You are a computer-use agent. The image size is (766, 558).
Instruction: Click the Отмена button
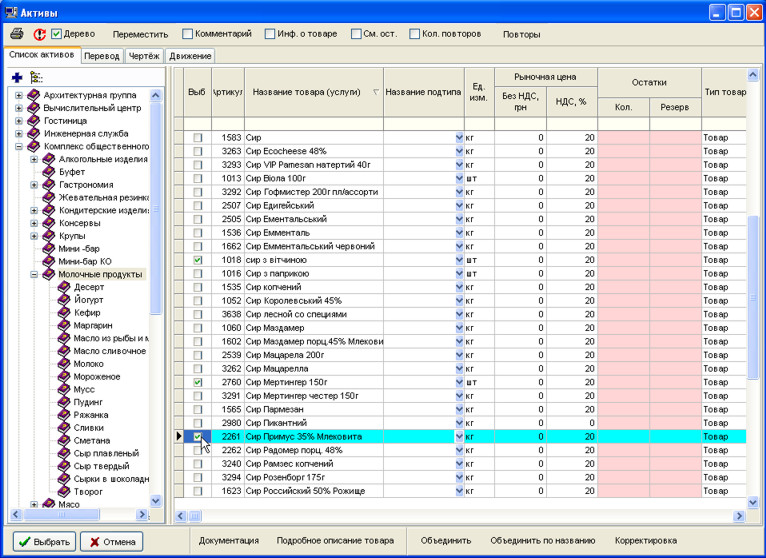(x=111, y=541)
